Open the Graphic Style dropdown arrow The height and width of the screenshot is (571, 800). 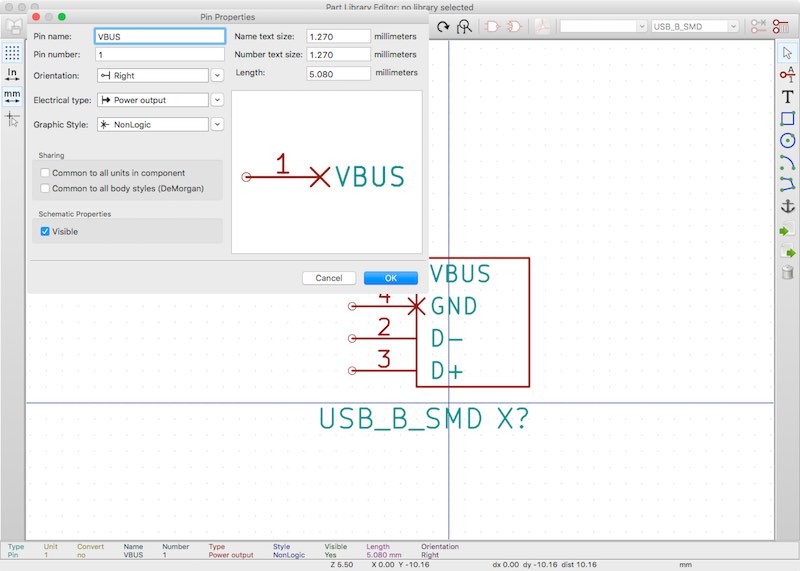[x=217, y=124]
